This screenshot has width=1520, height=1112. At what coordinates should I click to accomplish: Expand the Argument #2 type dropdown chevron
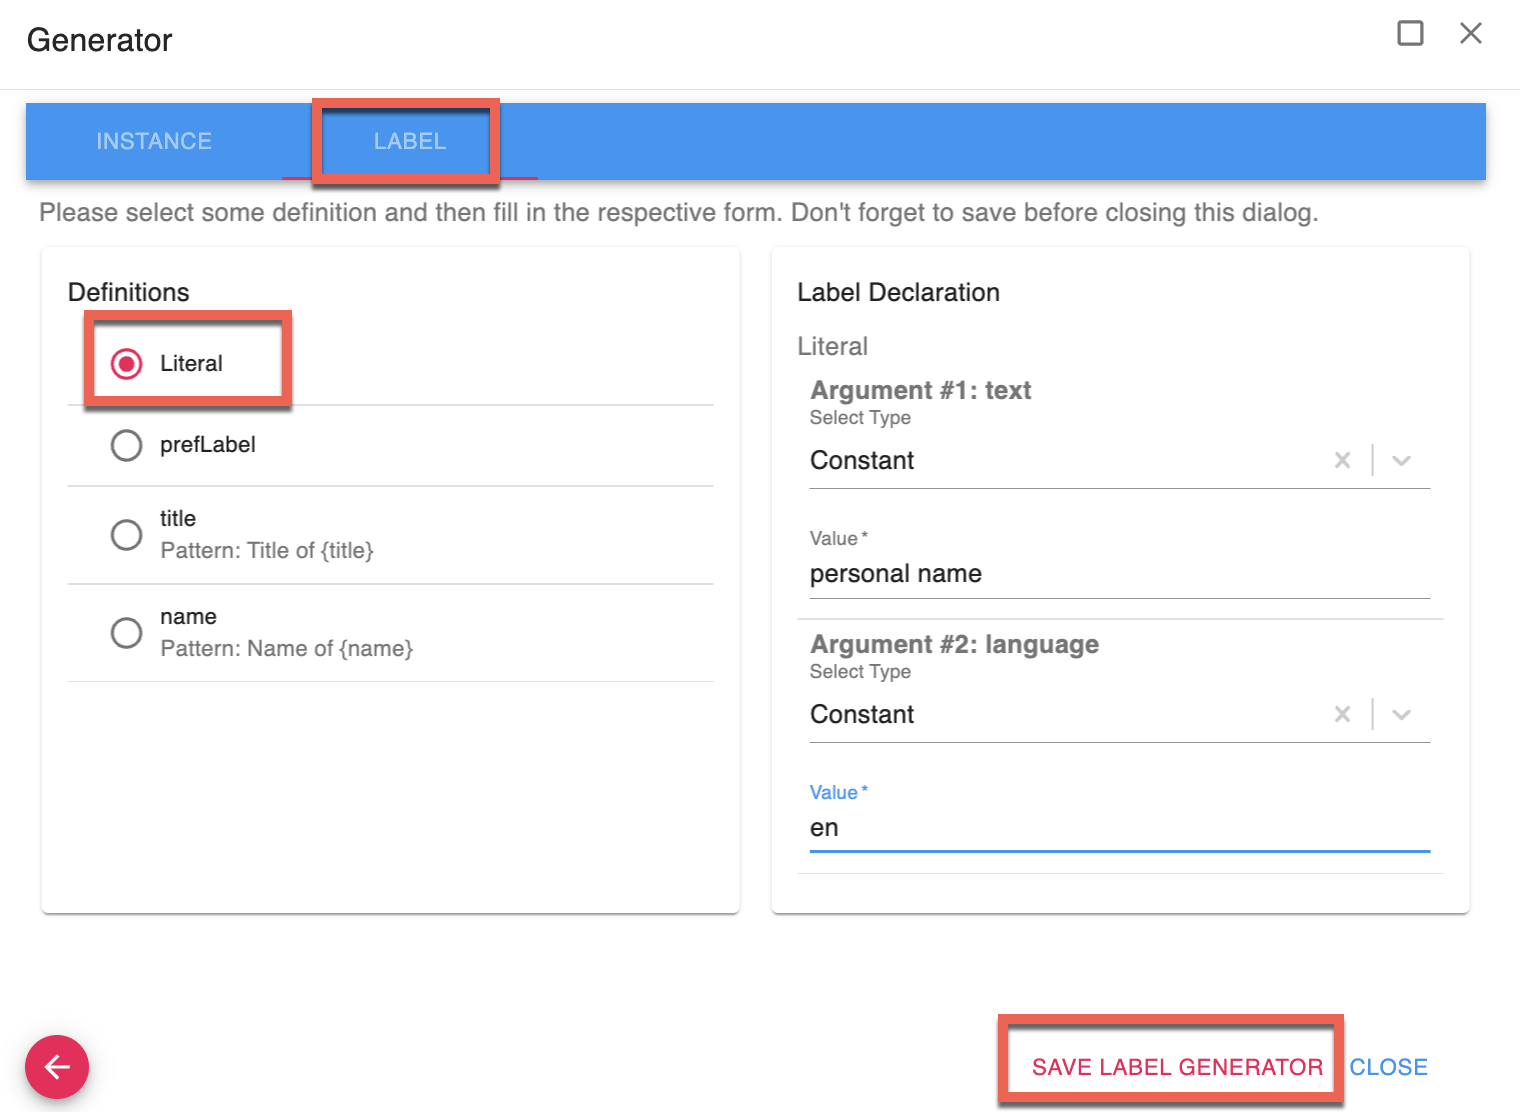tap(1401, 714)
